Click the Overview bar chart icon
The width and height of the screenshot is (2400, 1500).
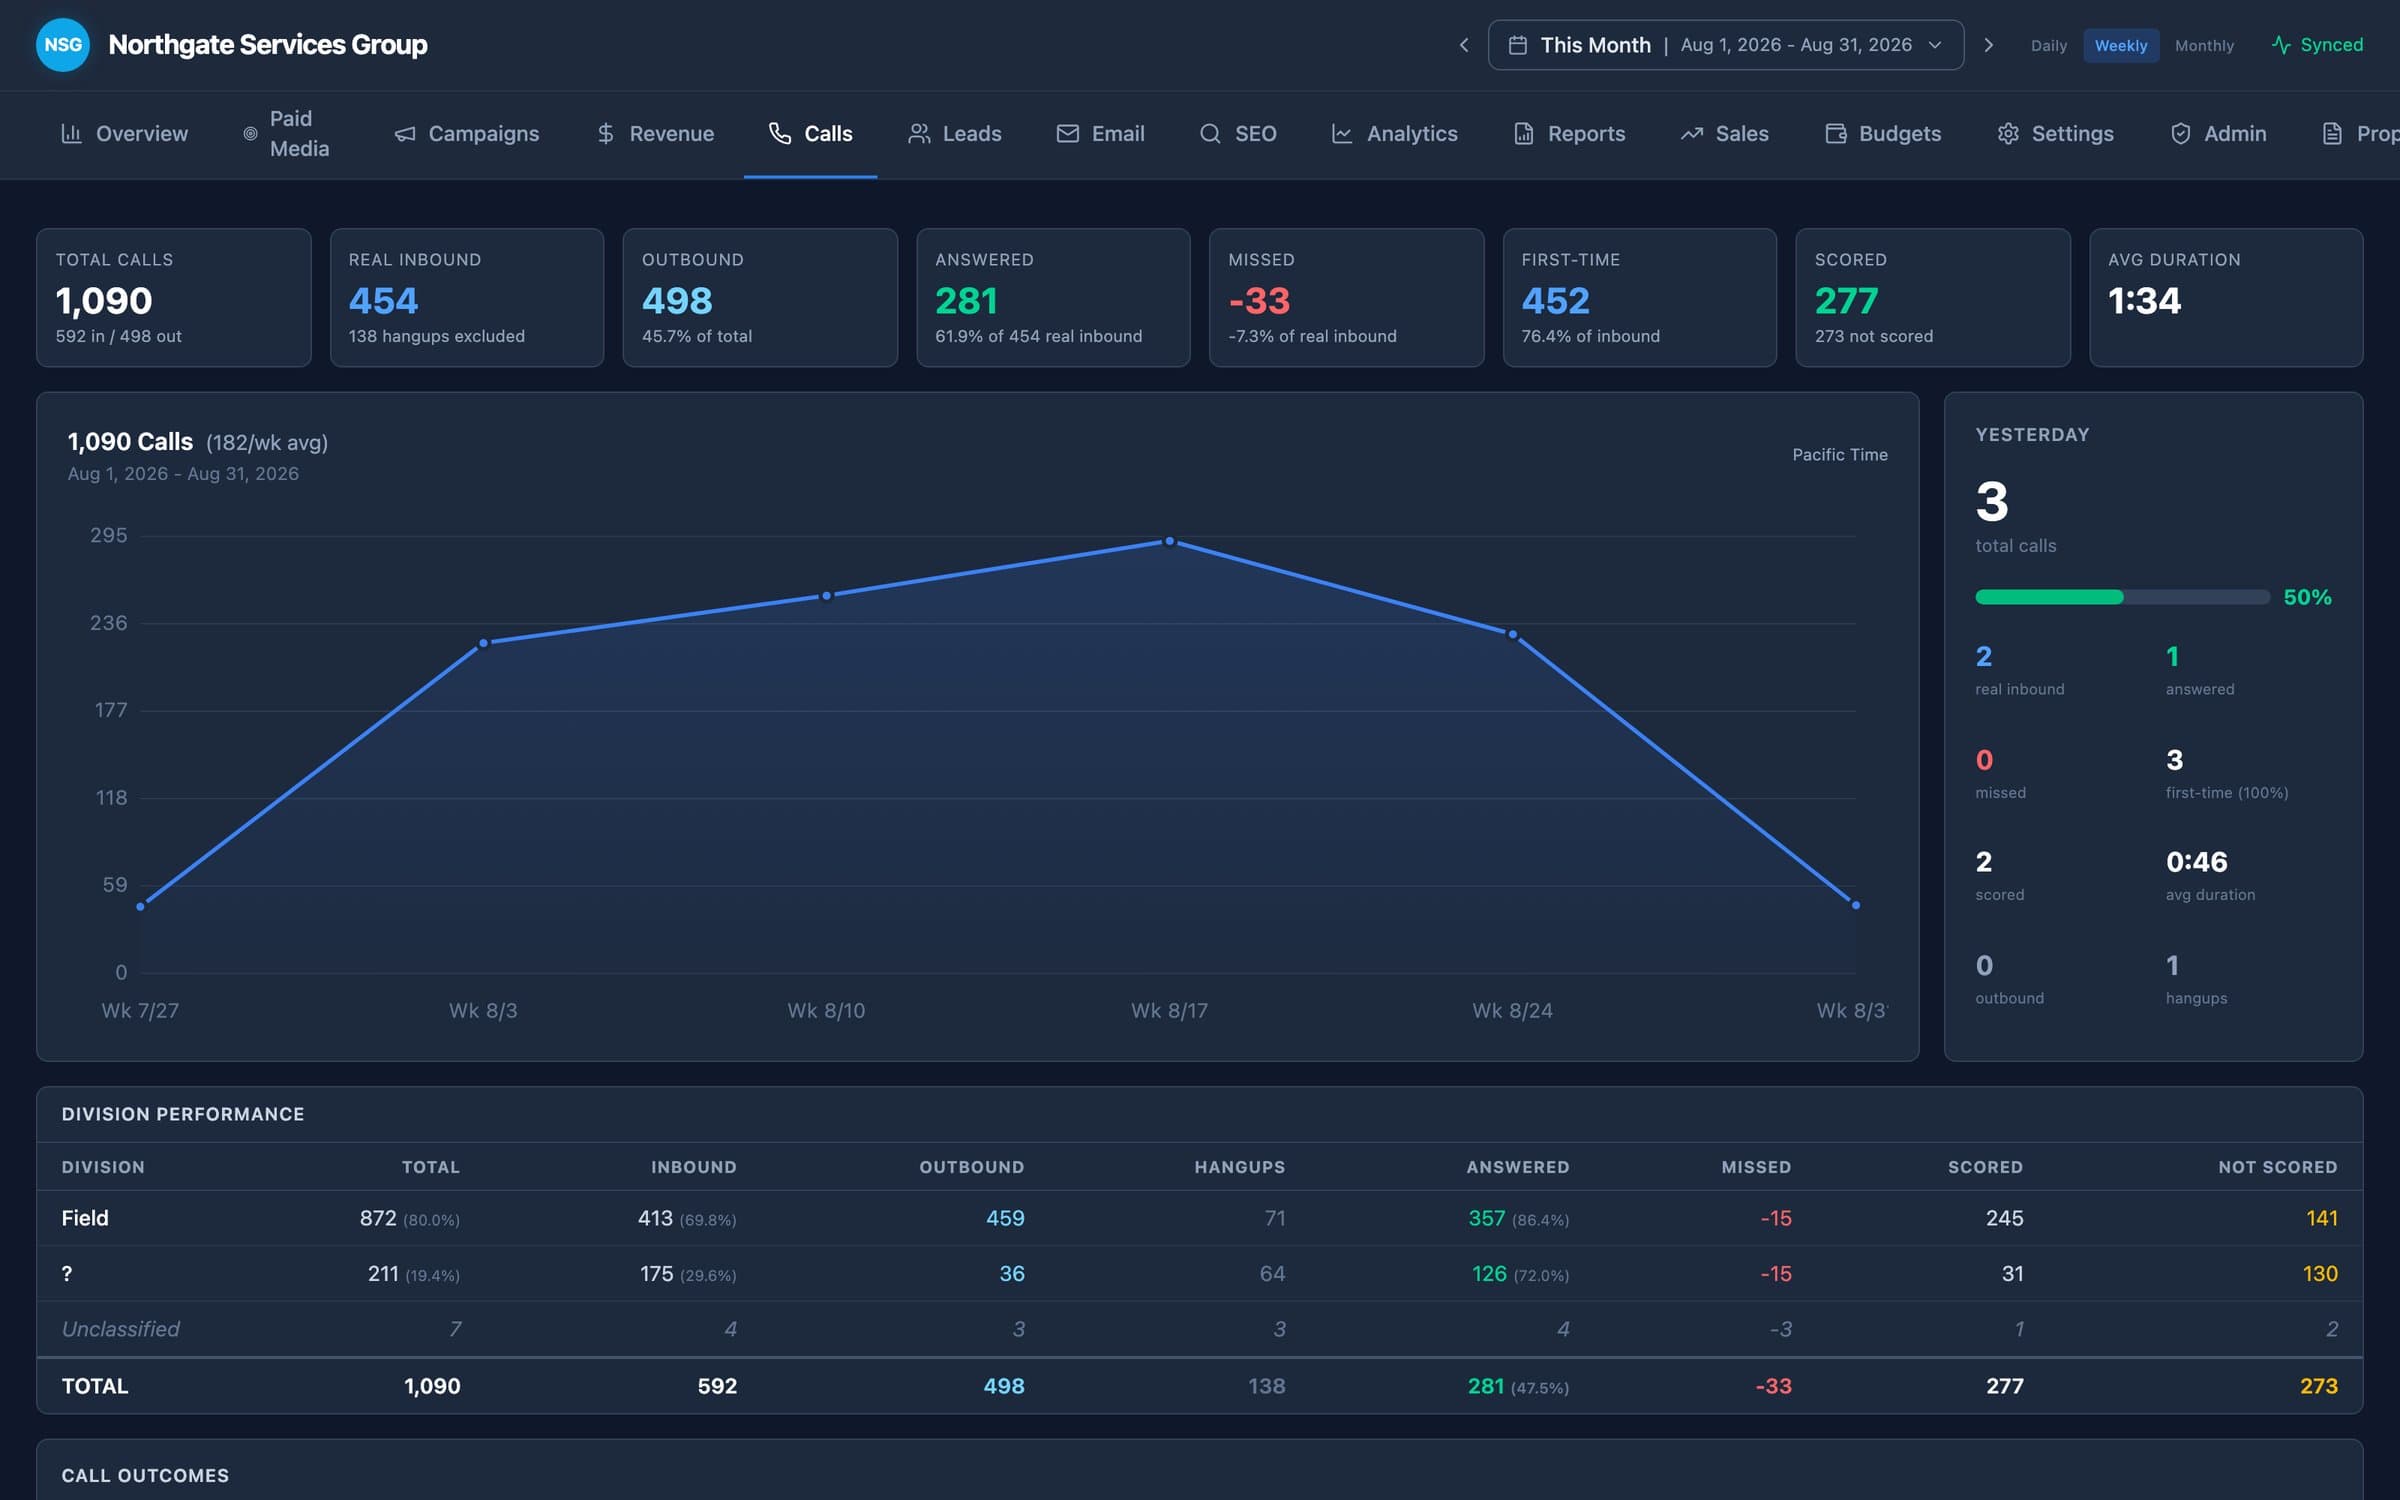tap(71, 133)
